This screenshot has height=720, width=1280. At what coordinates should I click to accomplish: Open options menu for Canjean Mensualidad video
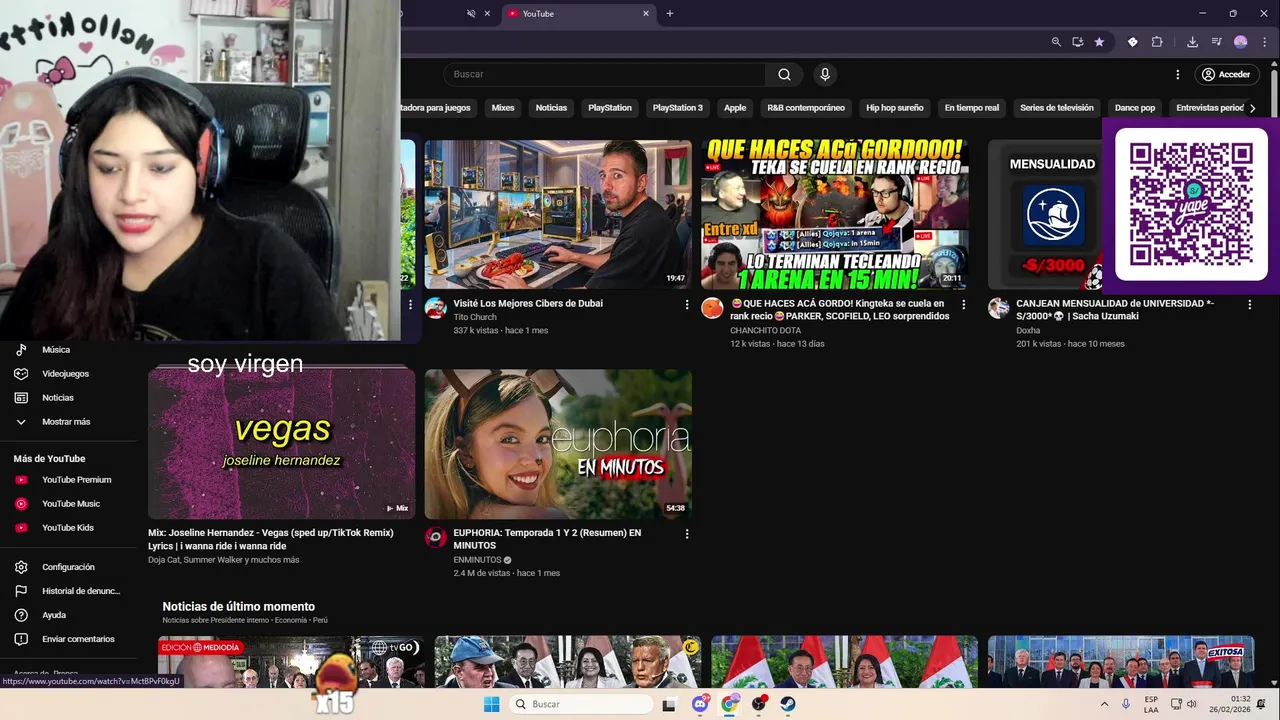pos(1249,304)
